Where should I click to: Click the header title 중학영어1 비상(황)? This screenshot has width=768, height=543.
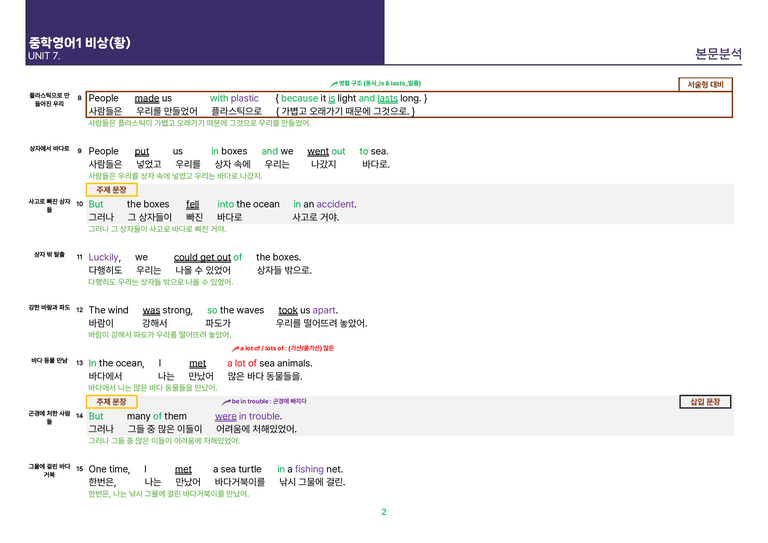pos(79,43)
